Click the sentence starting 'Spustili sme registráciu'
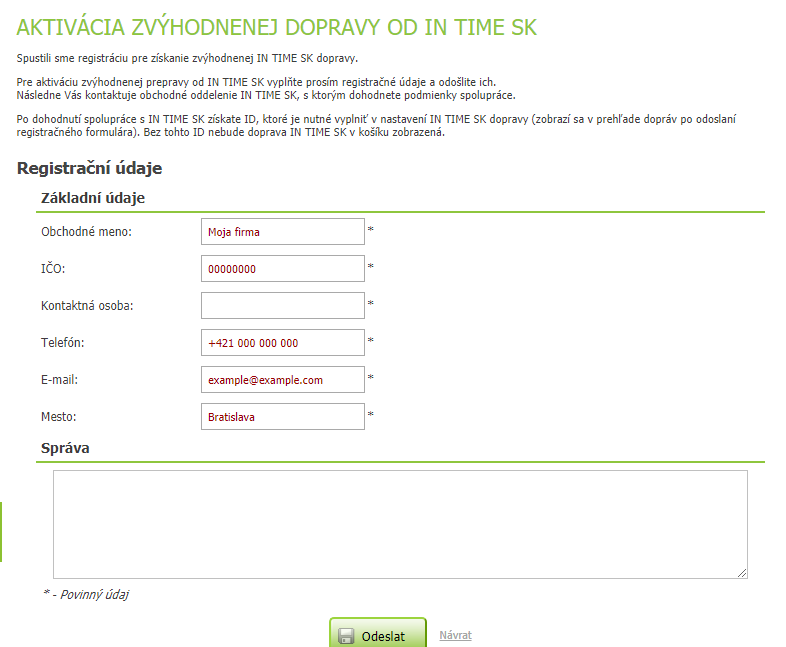 tap(187, 58)
